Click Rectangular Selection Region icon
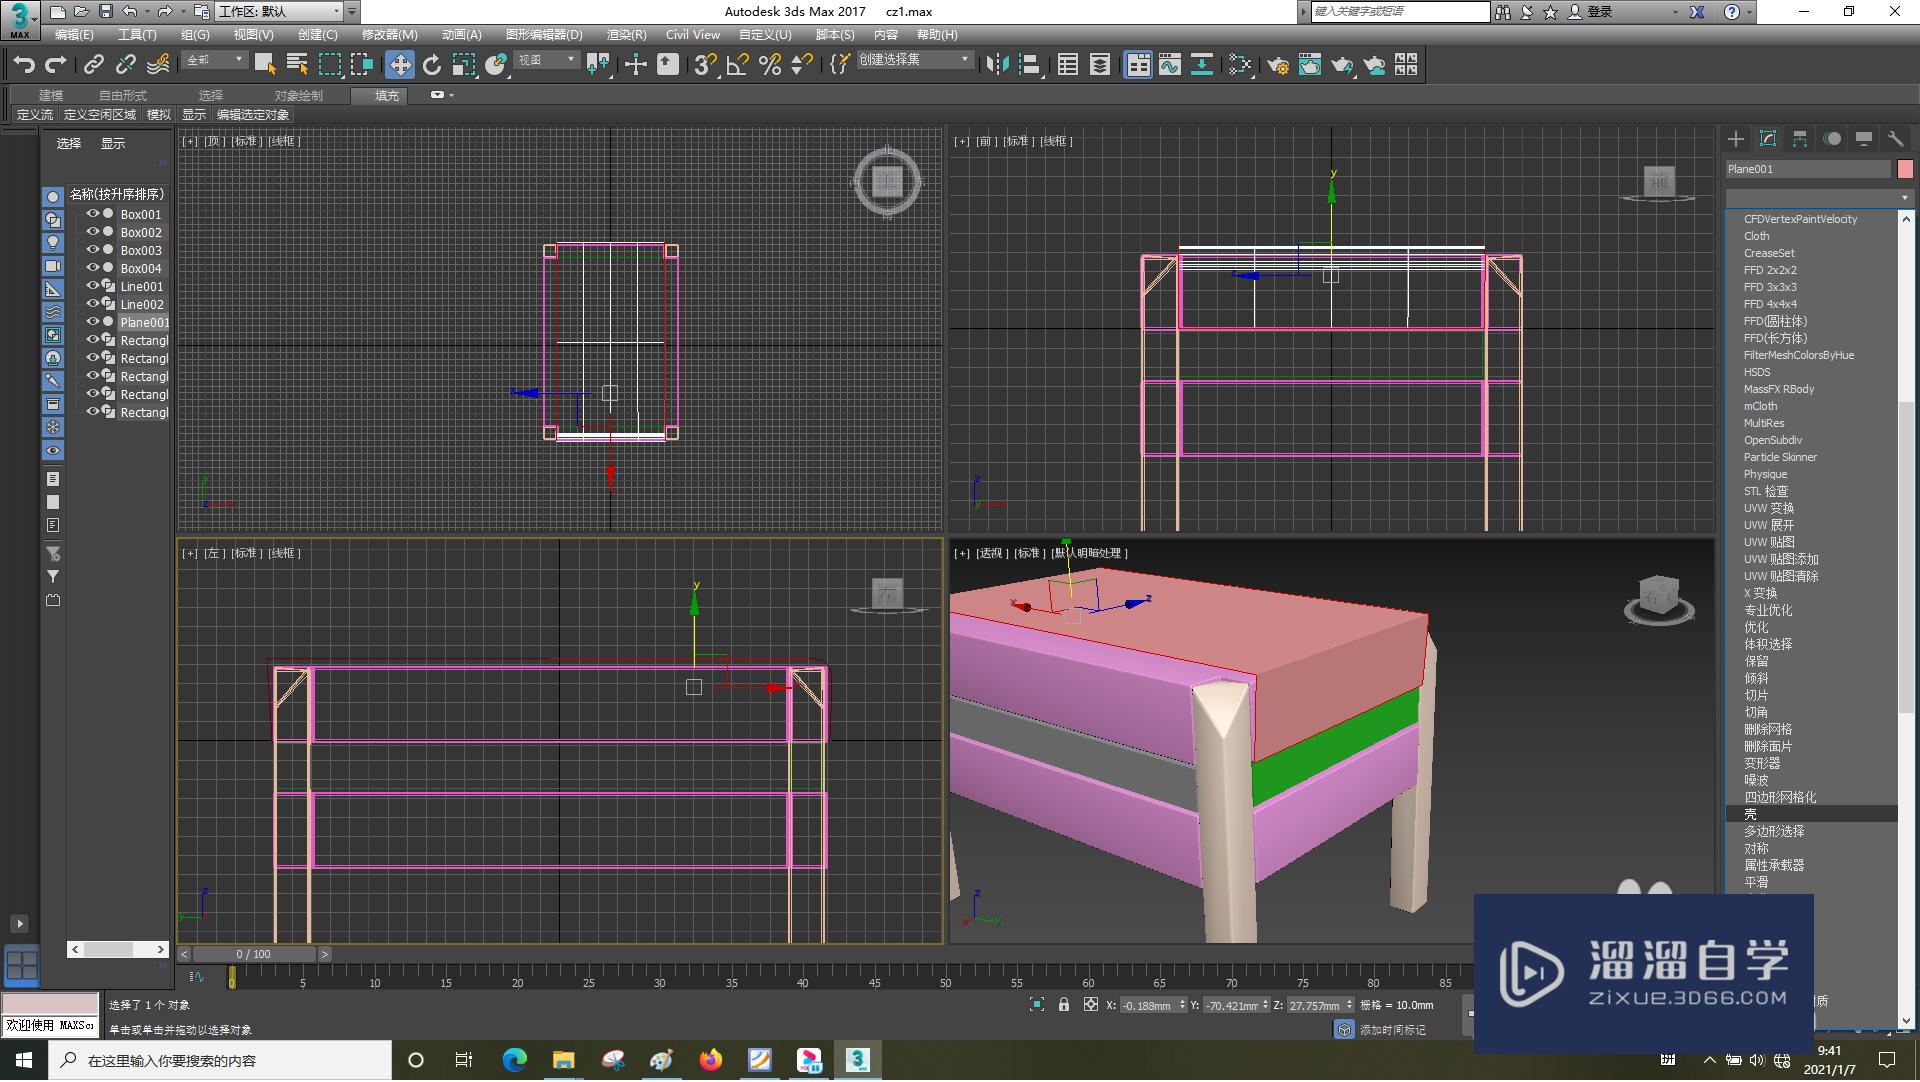The height and width of the screenshot is (1082, 1920). [x=329, y=65]
